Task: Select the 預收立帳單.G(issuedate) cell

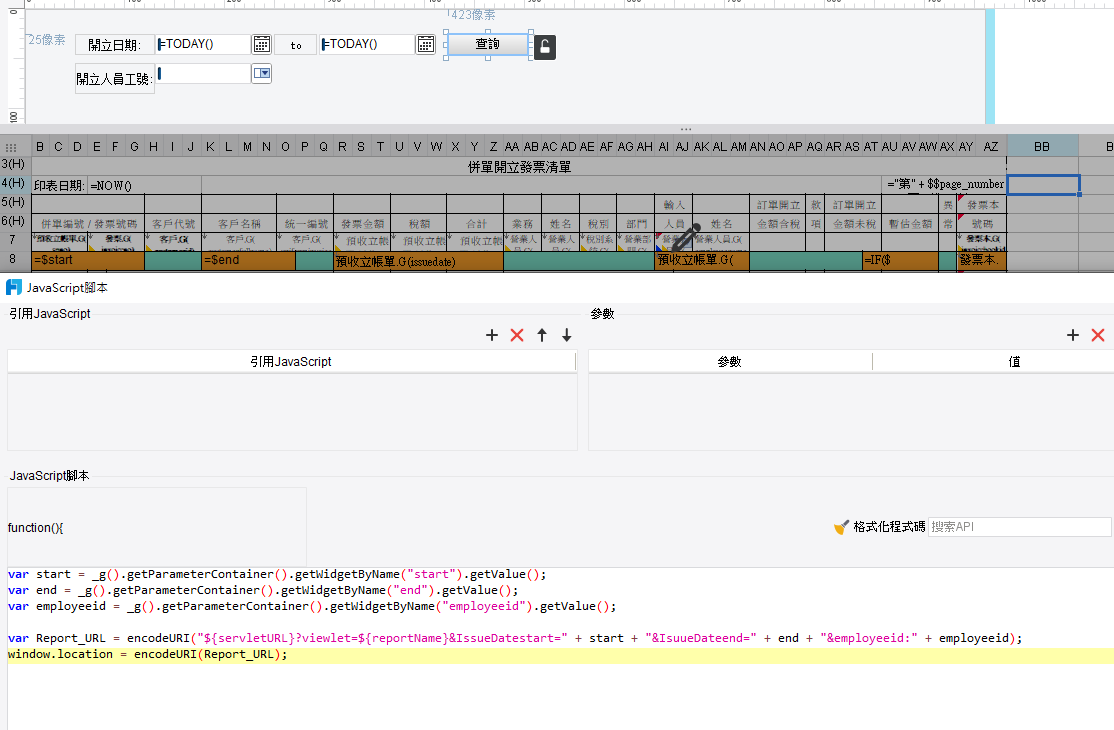Action: pos(418,261)
